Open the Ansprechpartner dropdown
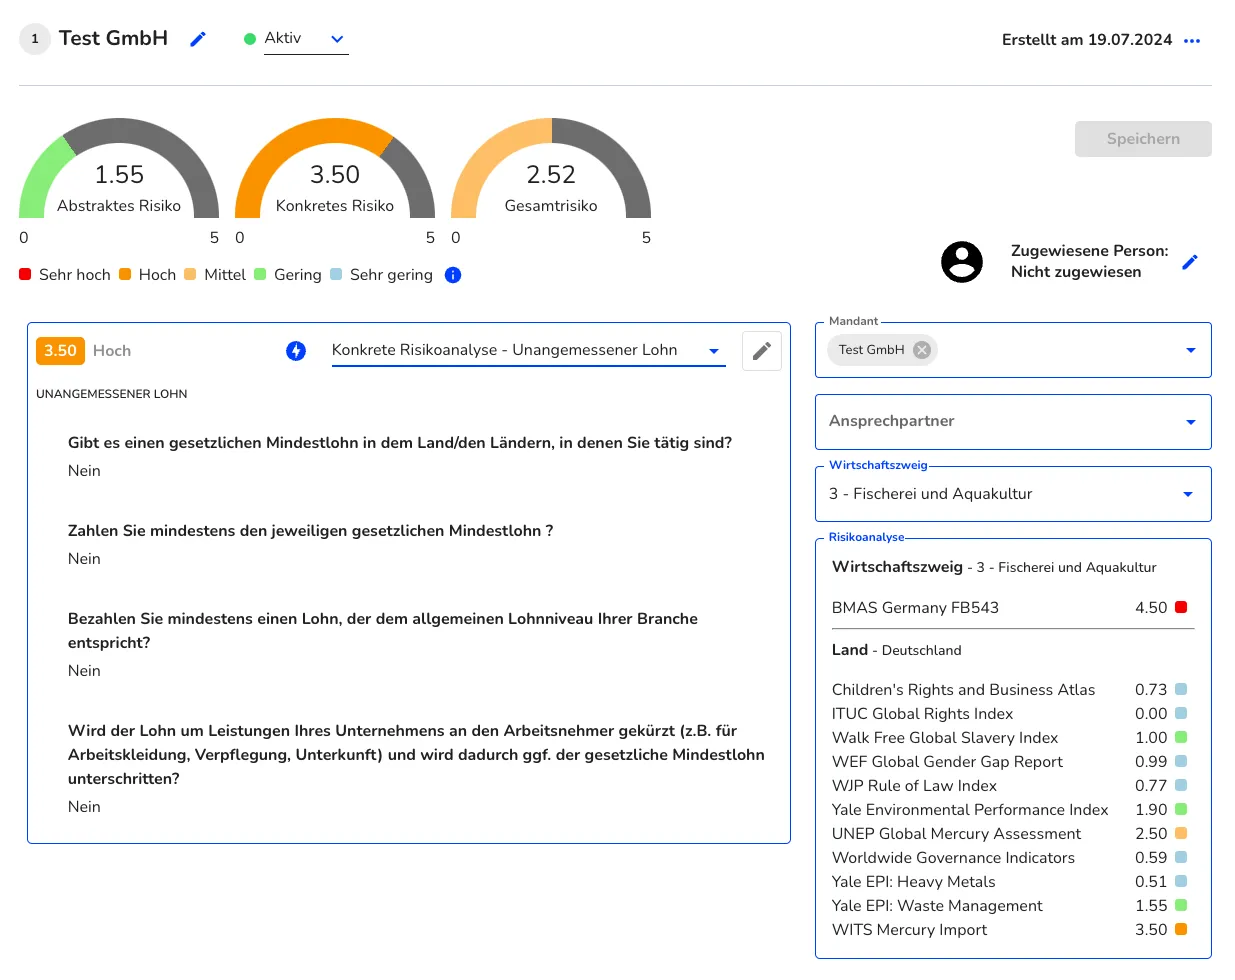1235x980 pixels. 1190,422
